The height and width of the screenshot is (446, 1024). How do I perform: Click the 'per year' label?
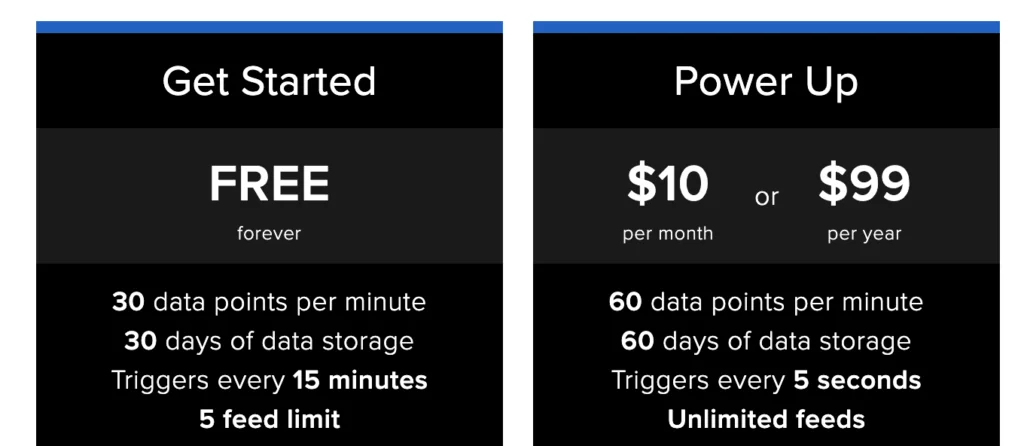(864, 234)
